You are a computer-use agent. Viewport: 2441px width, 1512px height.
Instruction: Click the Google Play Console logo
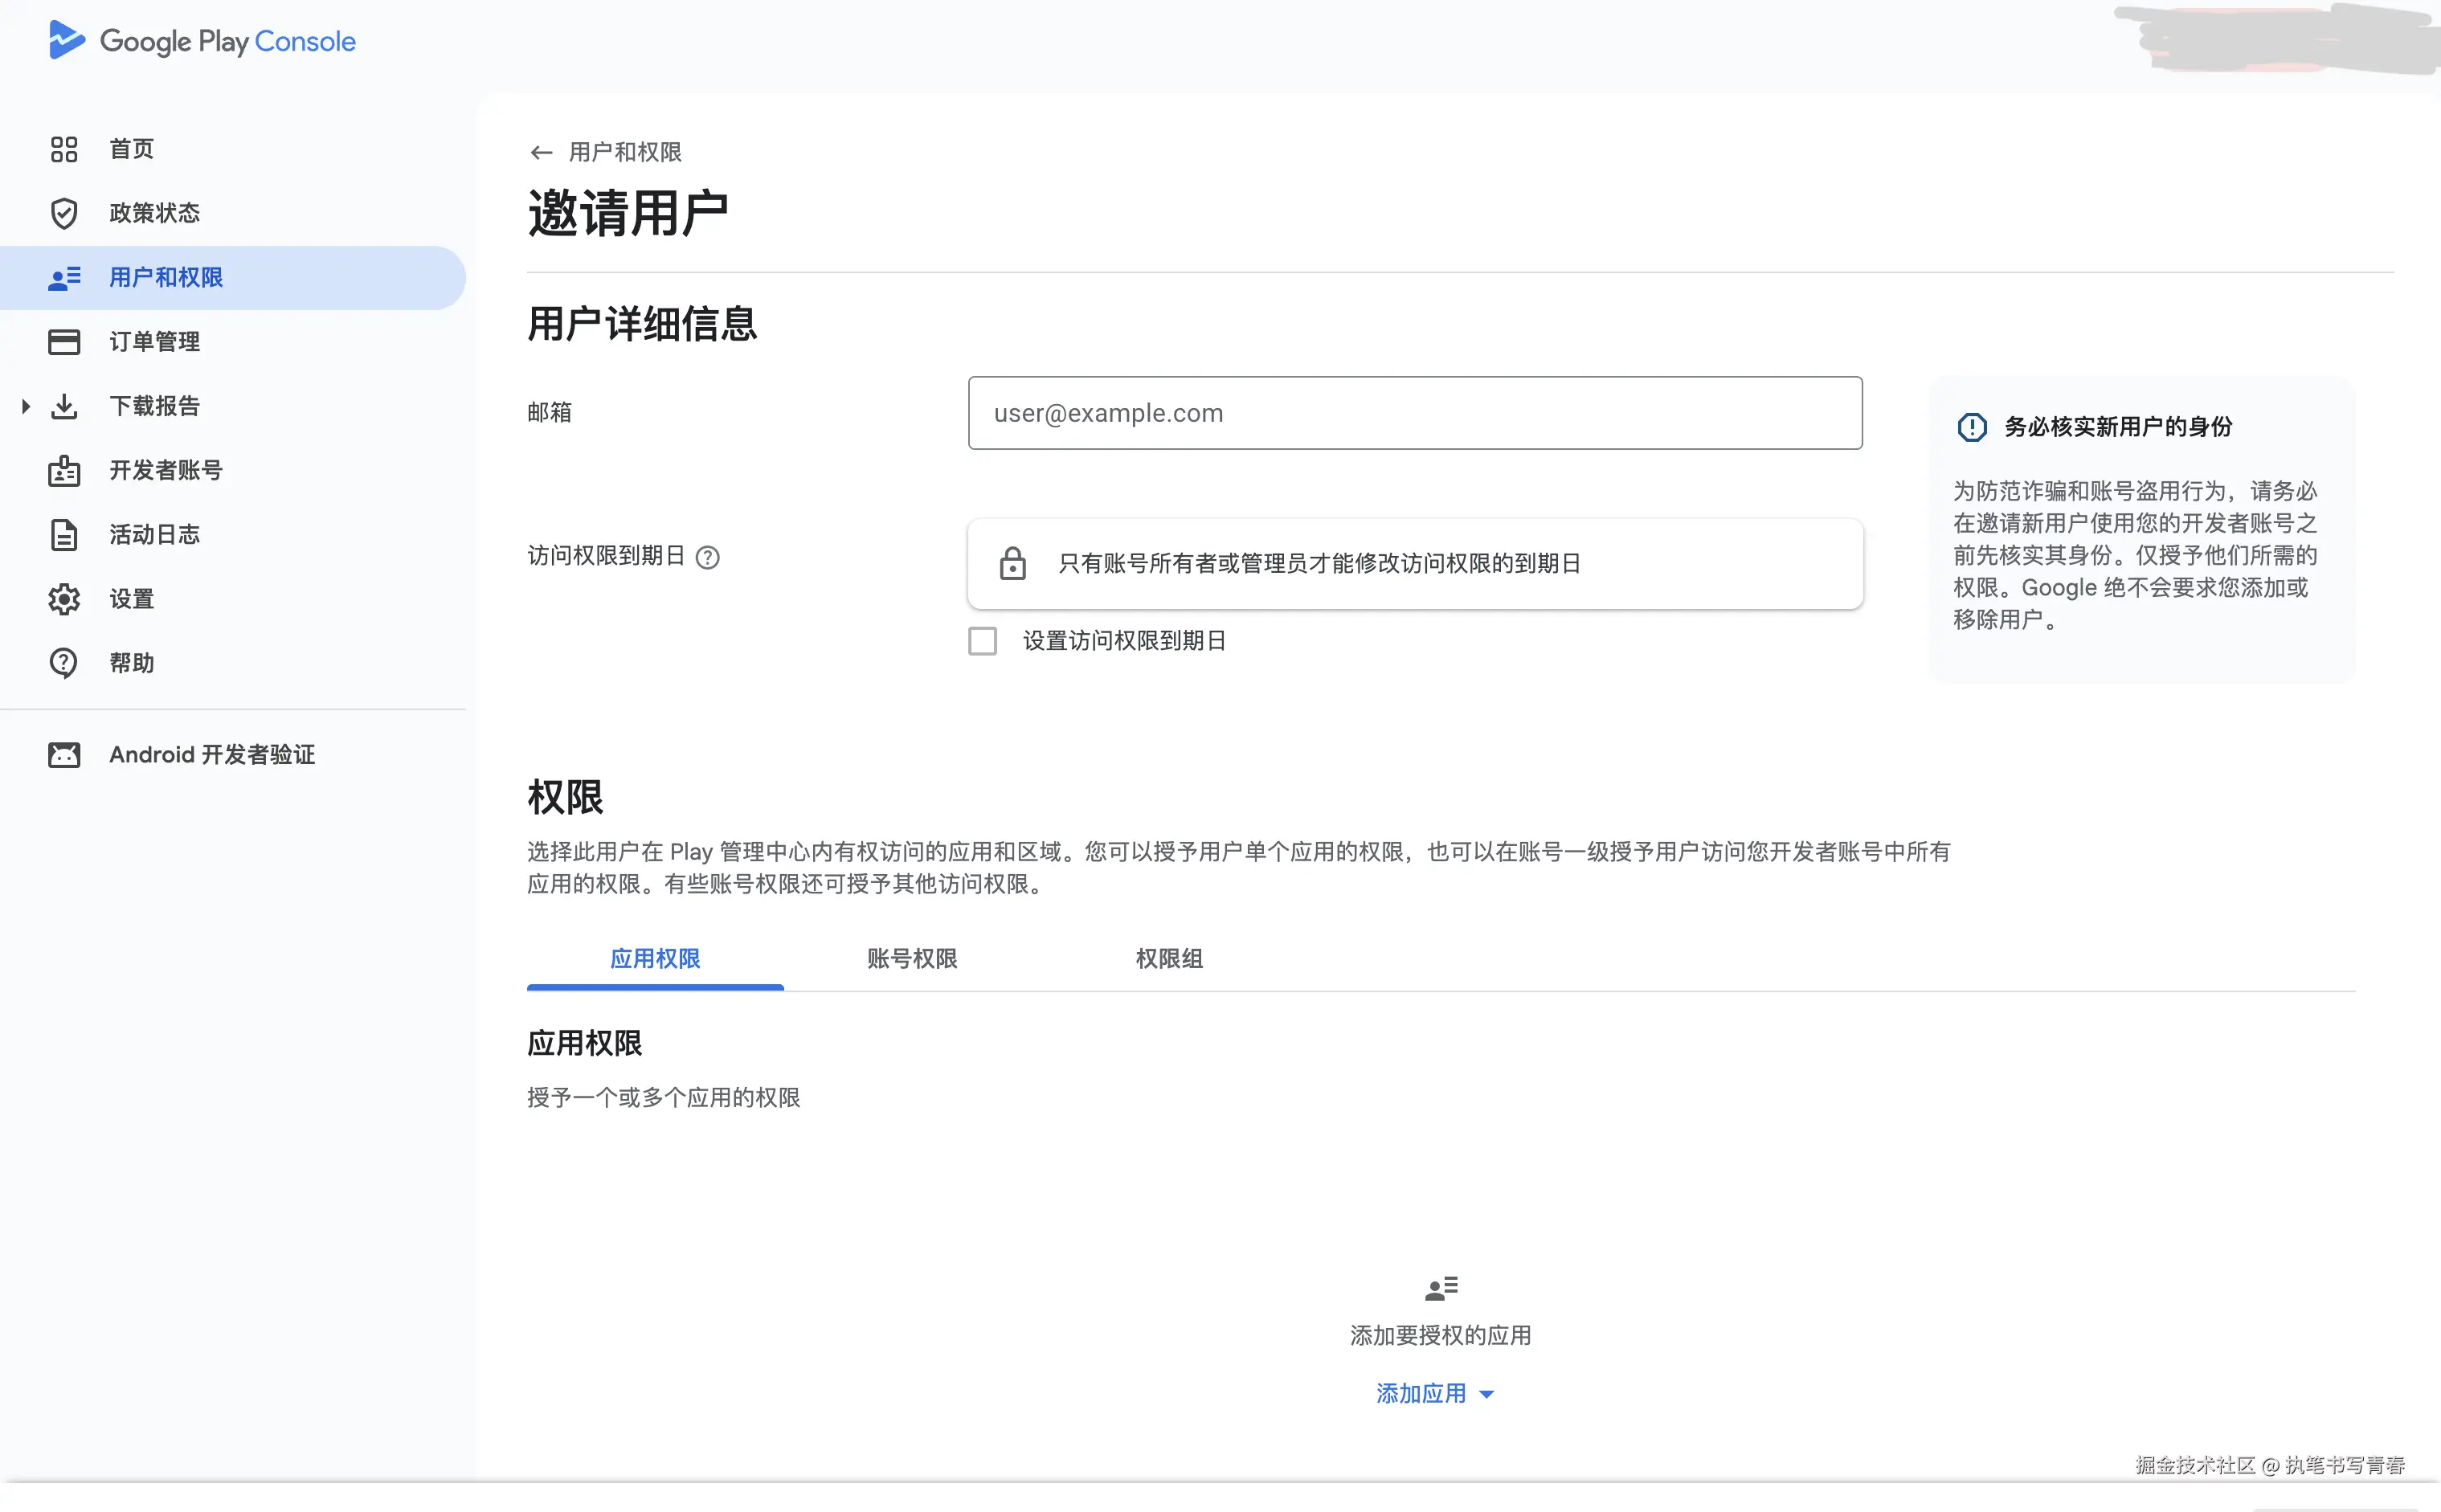point(201,40)
